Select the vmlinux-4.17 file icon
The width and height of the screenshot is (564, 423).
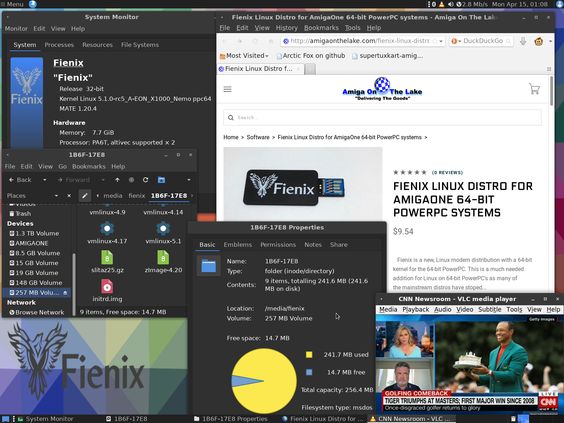point(107,228)
